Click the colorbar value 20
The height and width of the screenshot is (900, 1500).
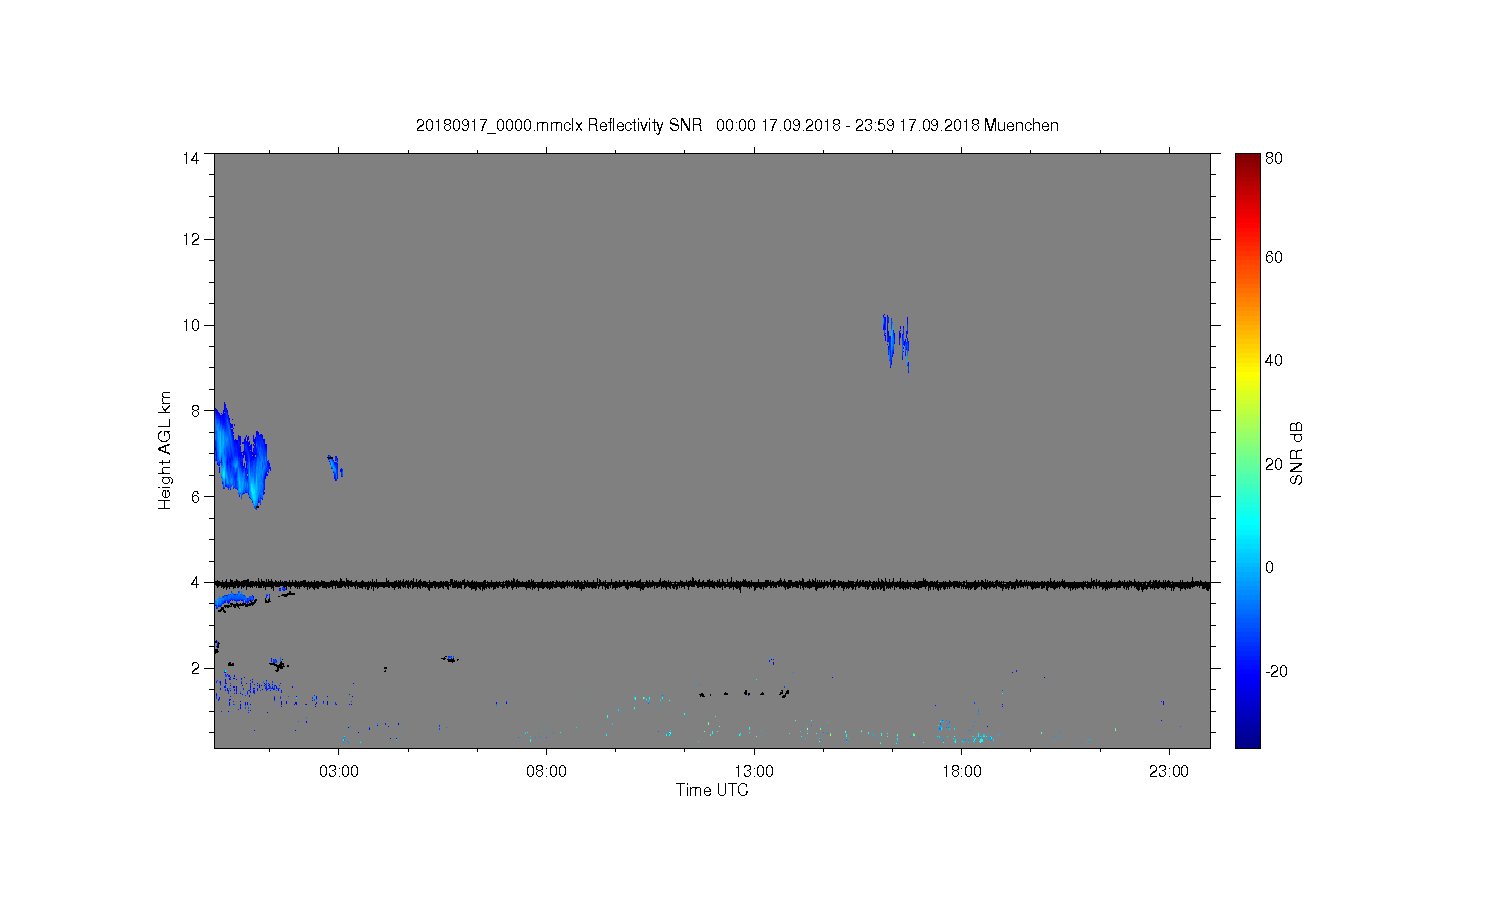pos(1274,464)
